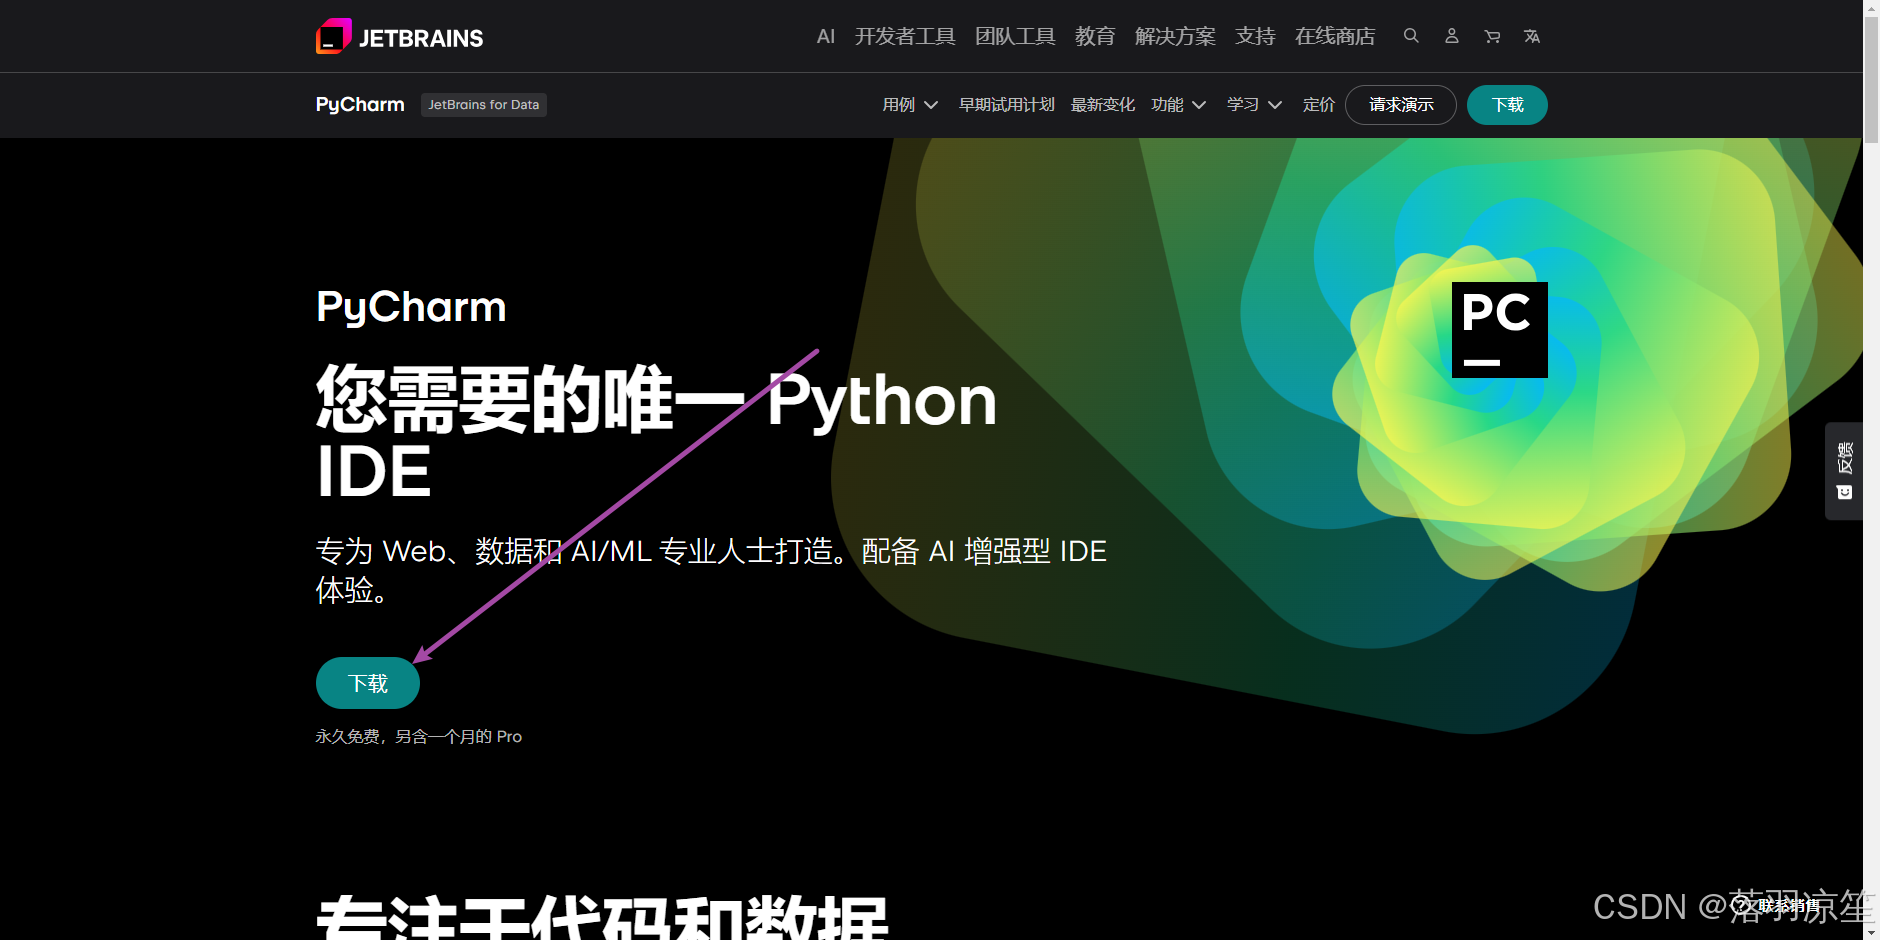Click the JetBrains logo
This screenshot has height=940, width=1880.
(x=399, y=37)
